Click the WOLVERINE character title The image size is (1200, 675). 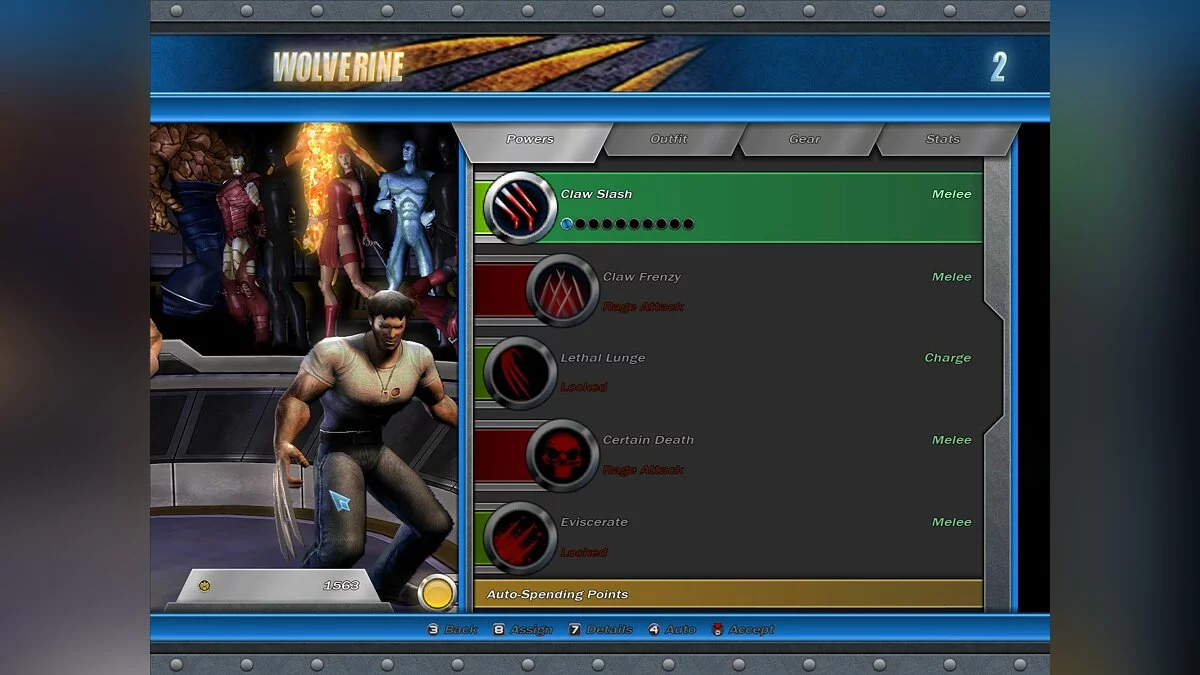point(339,67)
